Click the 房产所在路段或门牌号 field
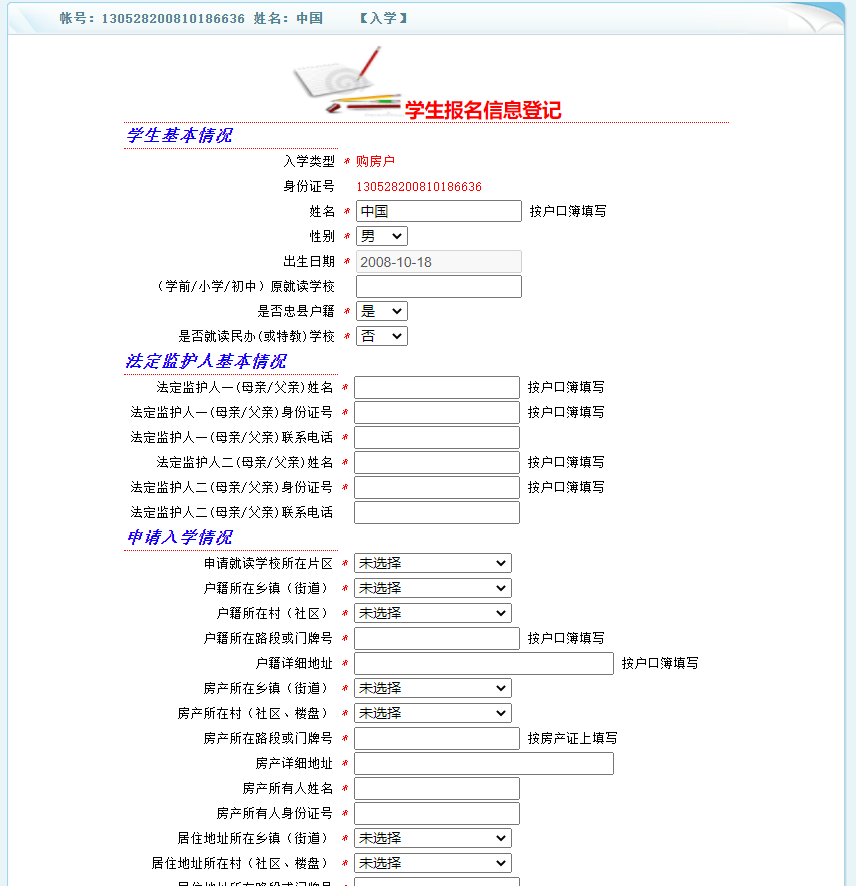This screenshot has width=856, height=886. point(436,738)
